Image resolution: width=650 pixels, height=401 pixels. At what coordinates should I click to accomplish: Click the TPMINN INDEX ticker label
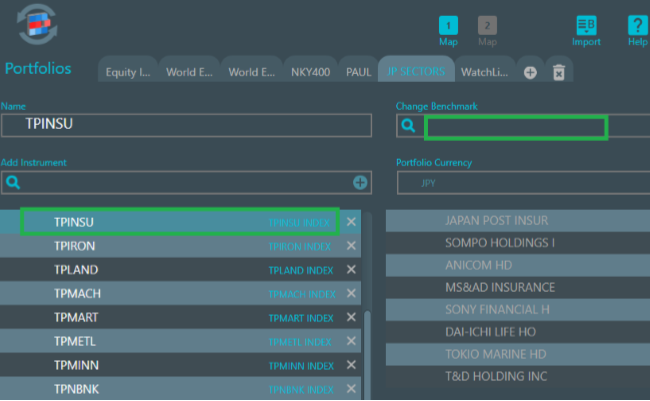point(301,366)
